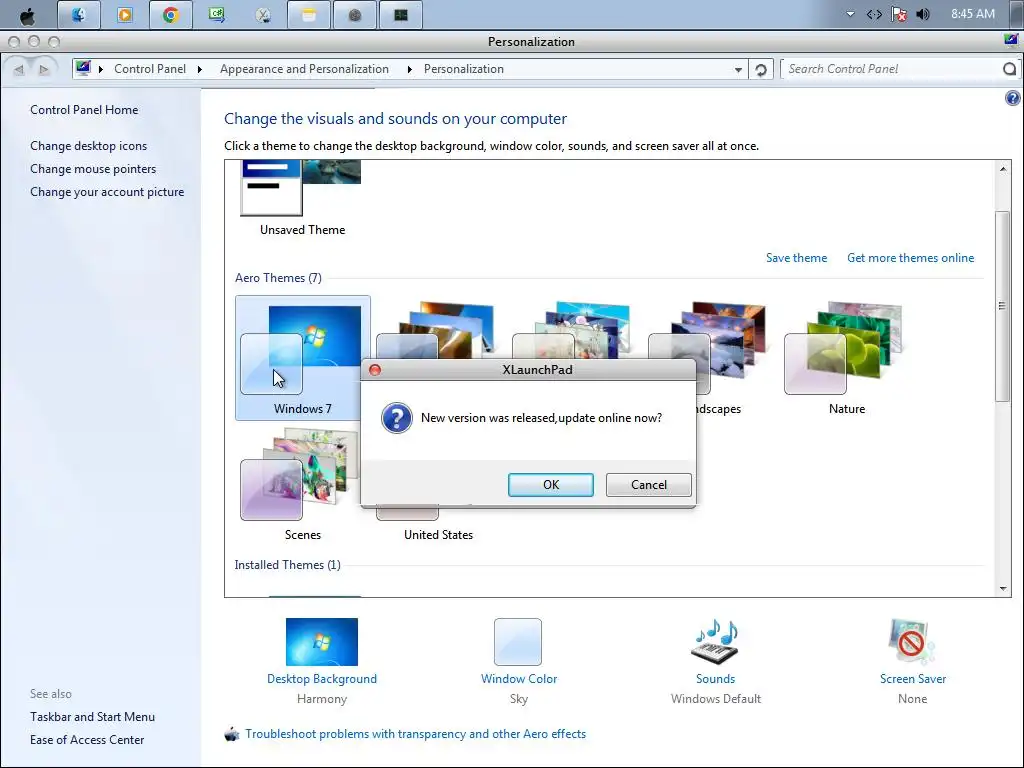Click the search magnifier icon

[1009, 69]
